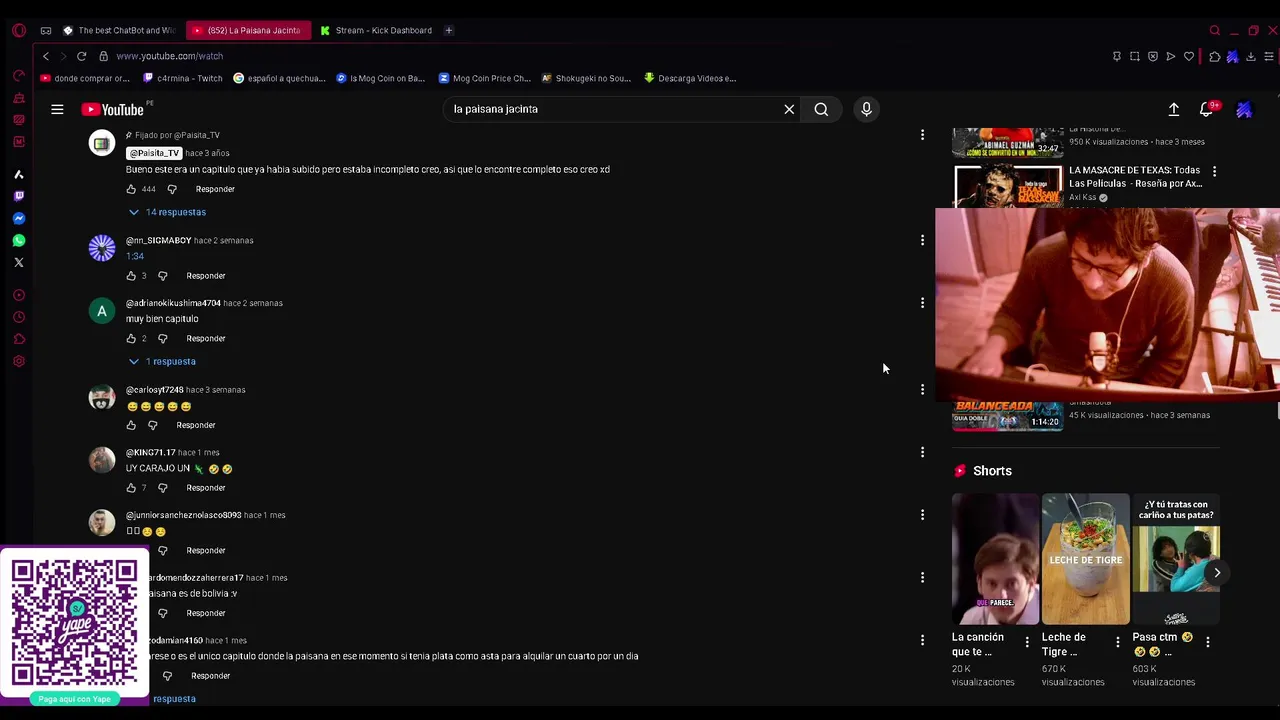Open browser downloads icon

pos(1251,56)
